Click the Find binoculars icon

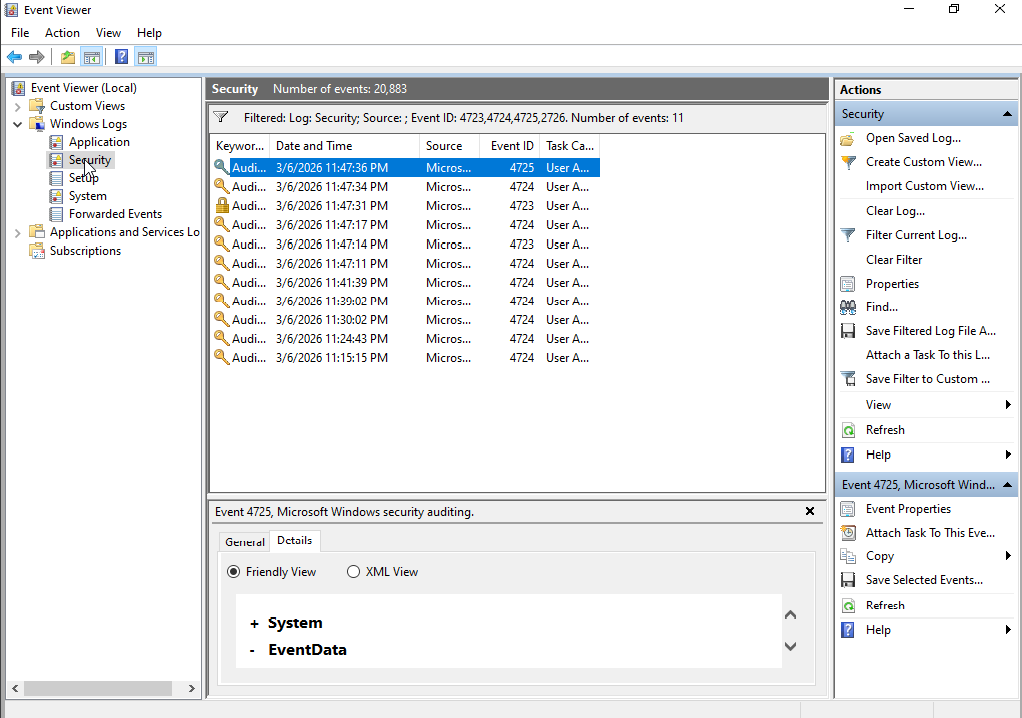tap(848, 307)
